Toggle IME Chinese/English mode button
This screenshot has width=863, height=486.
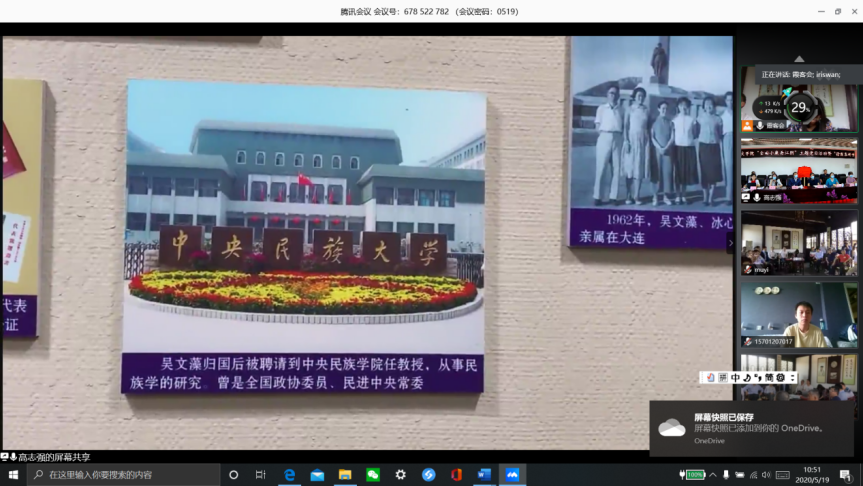735,378
